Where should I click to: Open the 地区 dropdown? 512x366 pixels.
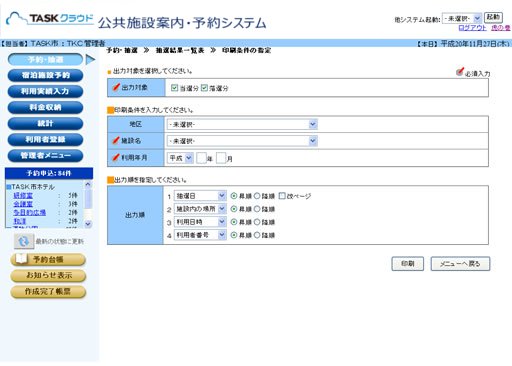[x=242, y=125]
